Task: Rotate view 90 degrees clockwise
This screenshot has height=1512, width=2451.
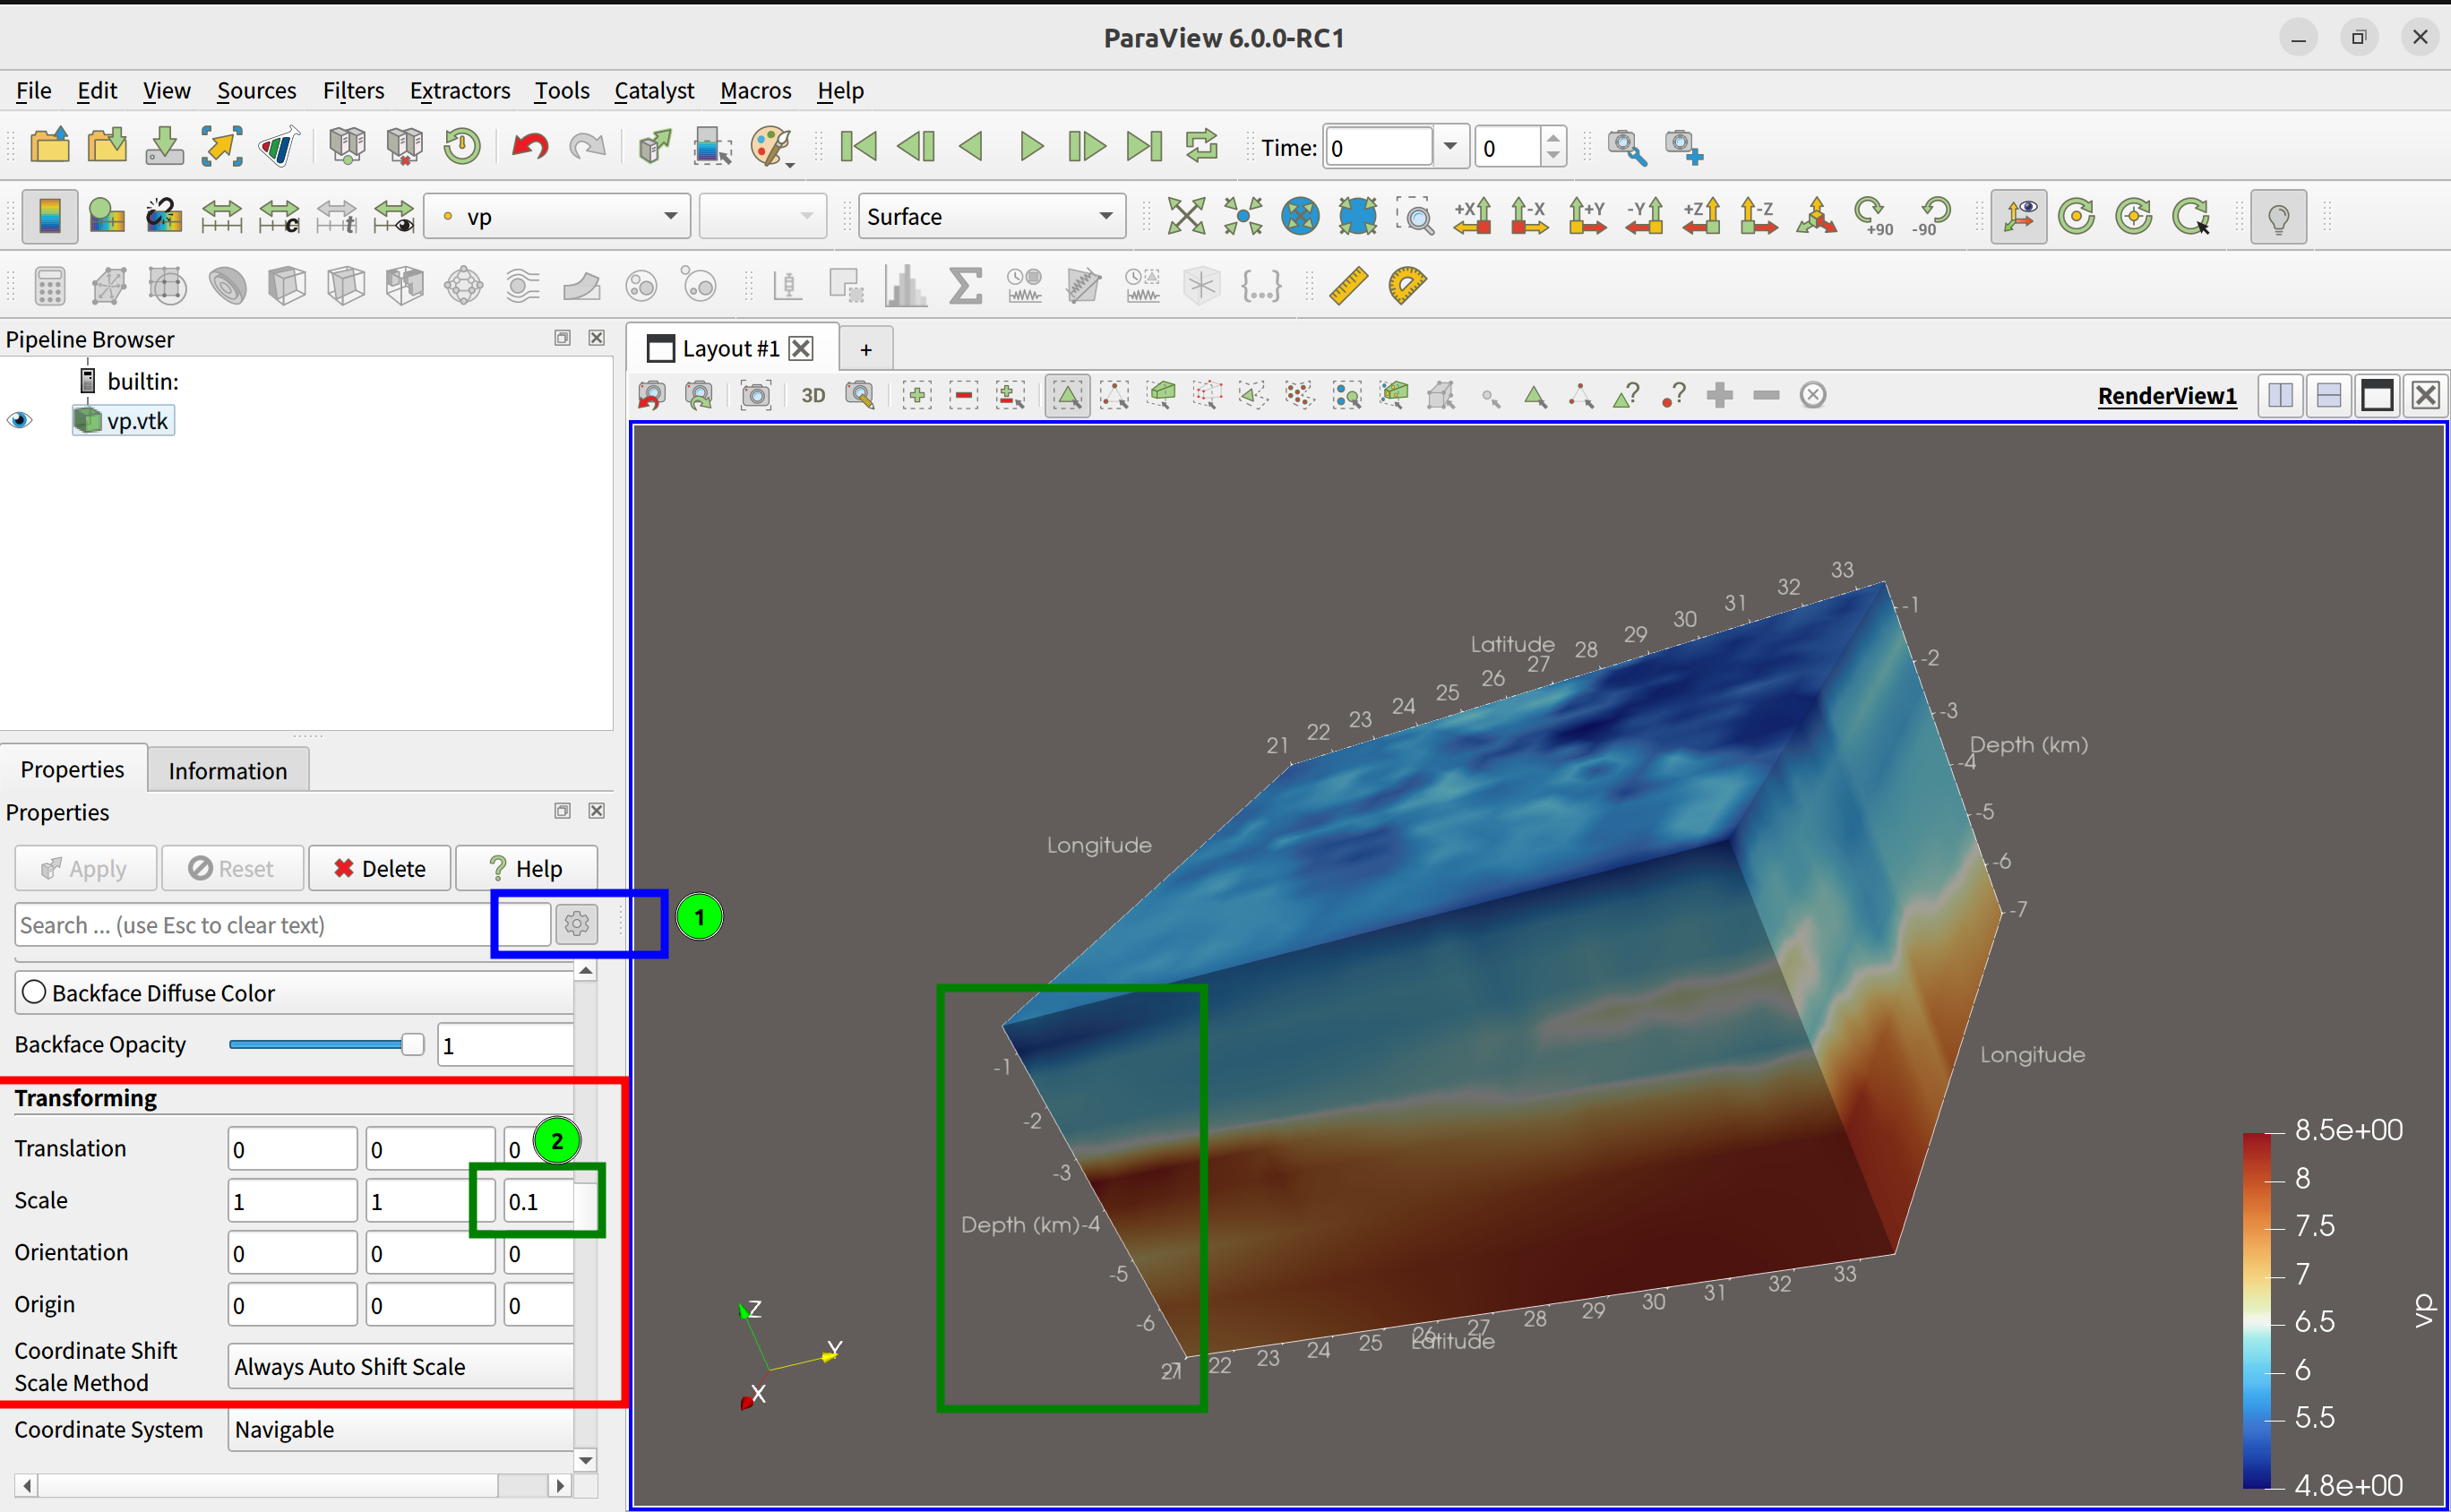Action: [1873, 217]
